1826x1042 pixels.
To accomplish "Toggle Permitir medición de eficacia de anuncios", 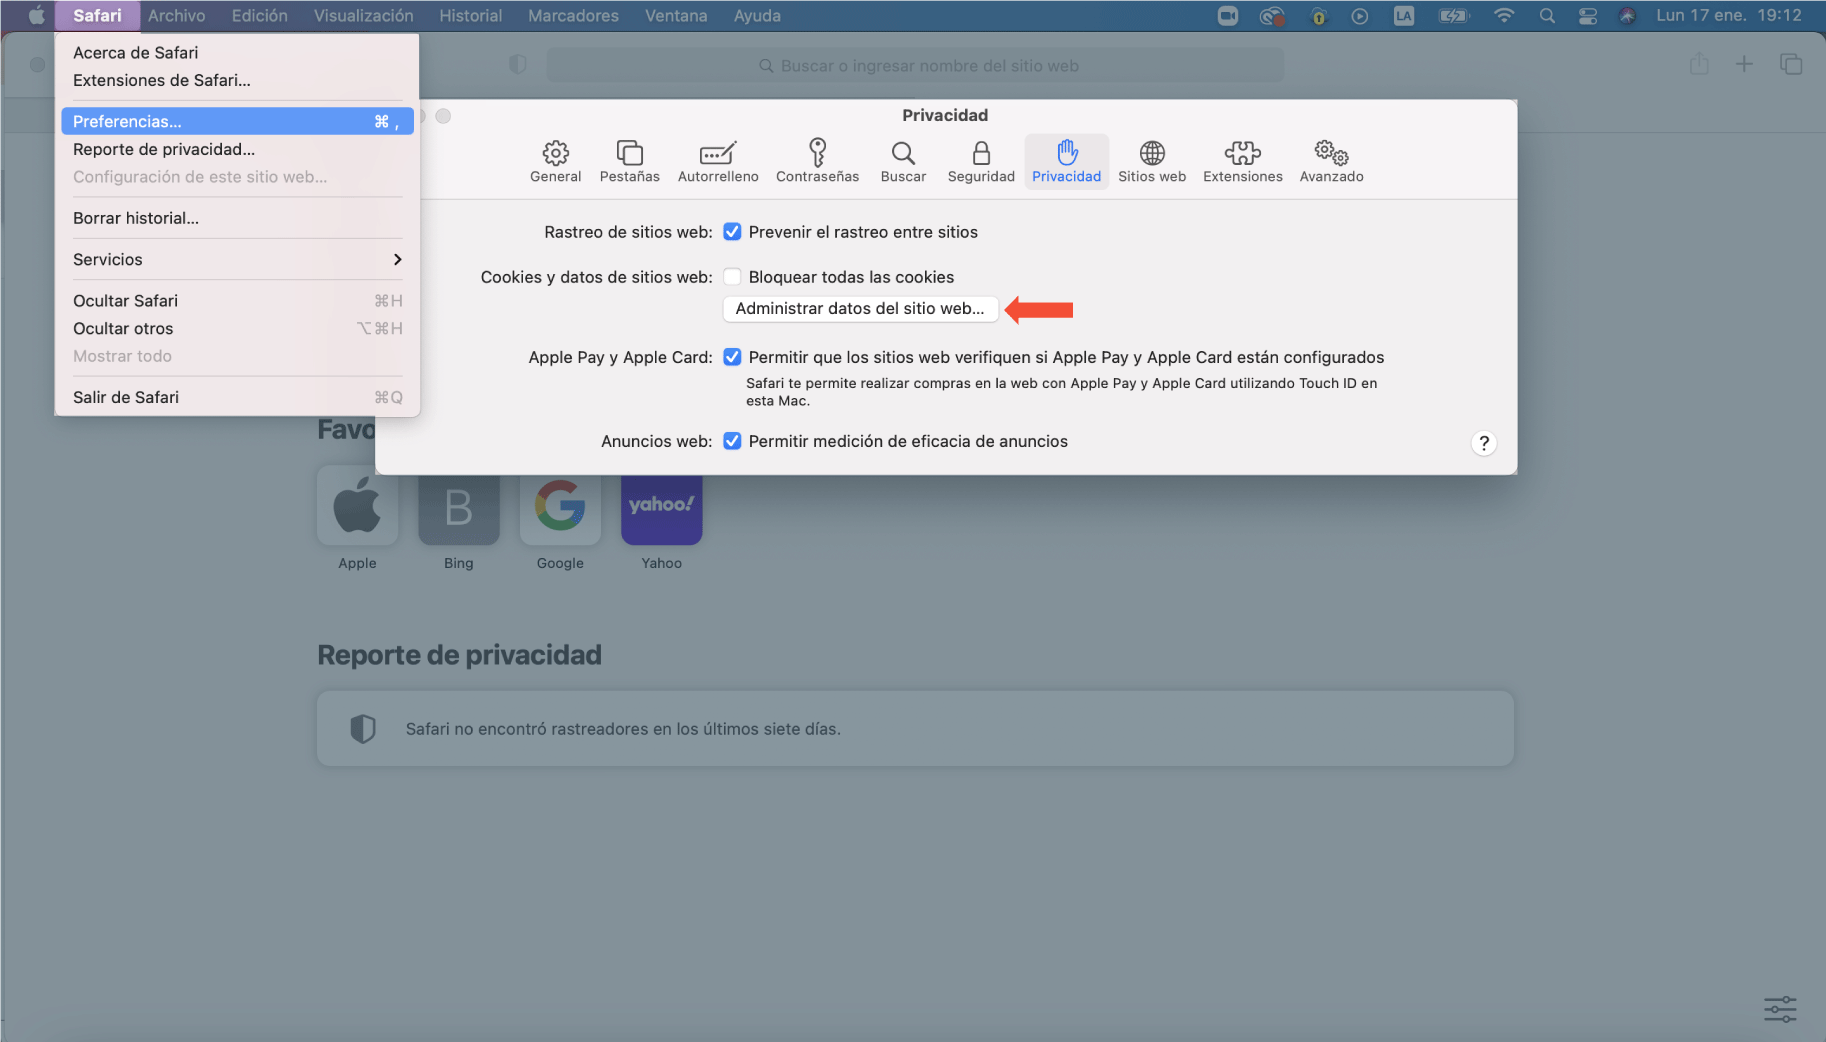I will click(732, 441).
